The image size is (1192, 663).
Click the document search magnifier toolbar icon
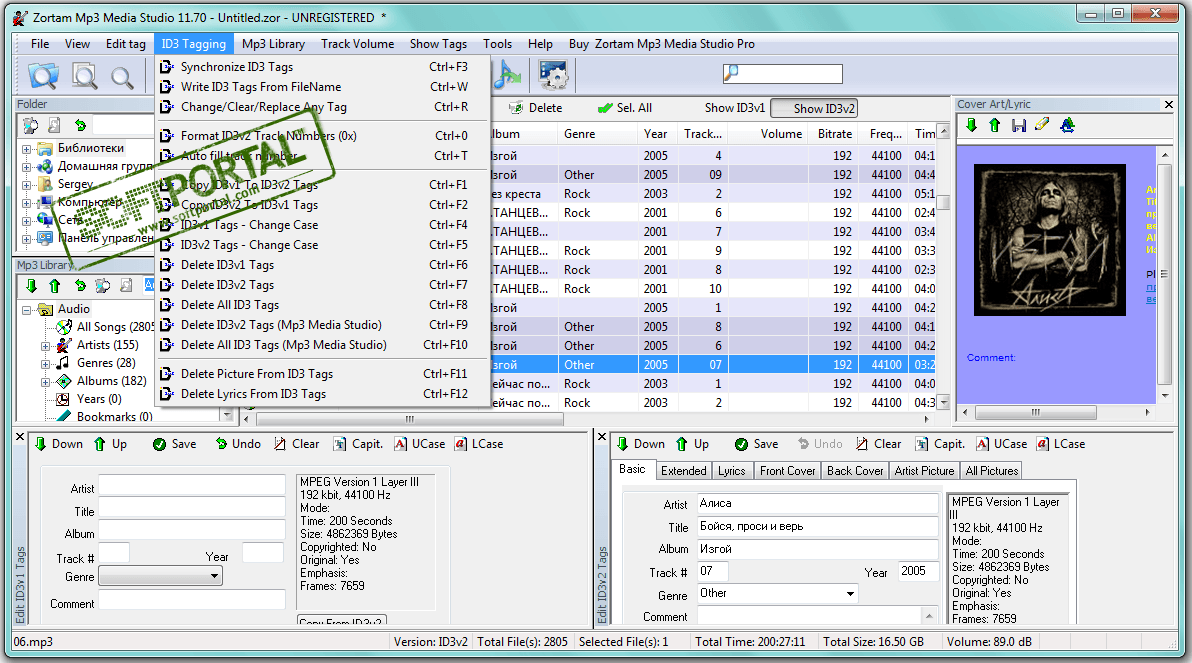(x=84, y=75)
